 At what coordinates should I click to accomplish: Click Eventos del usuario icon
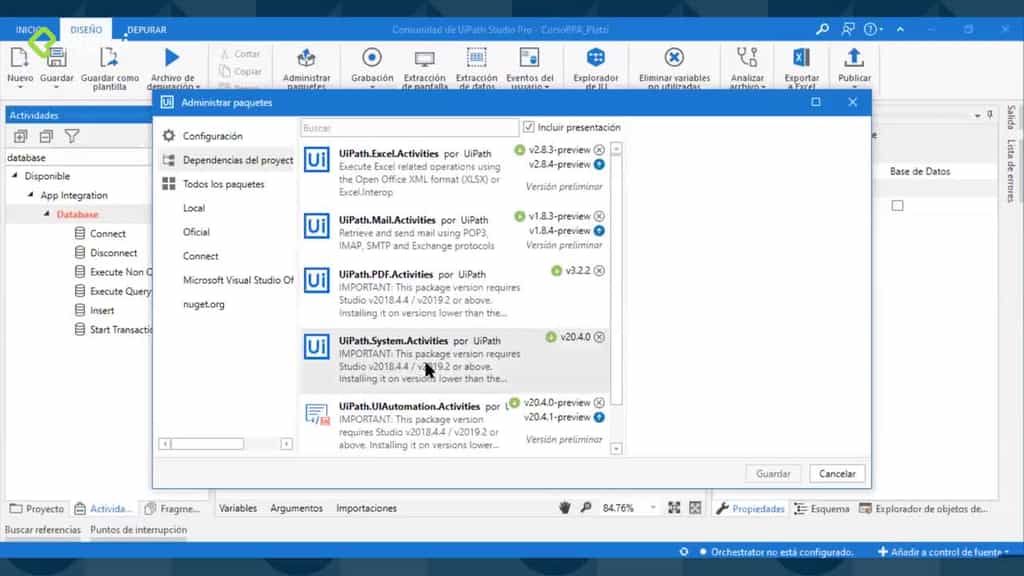click(x=529, y=57)
